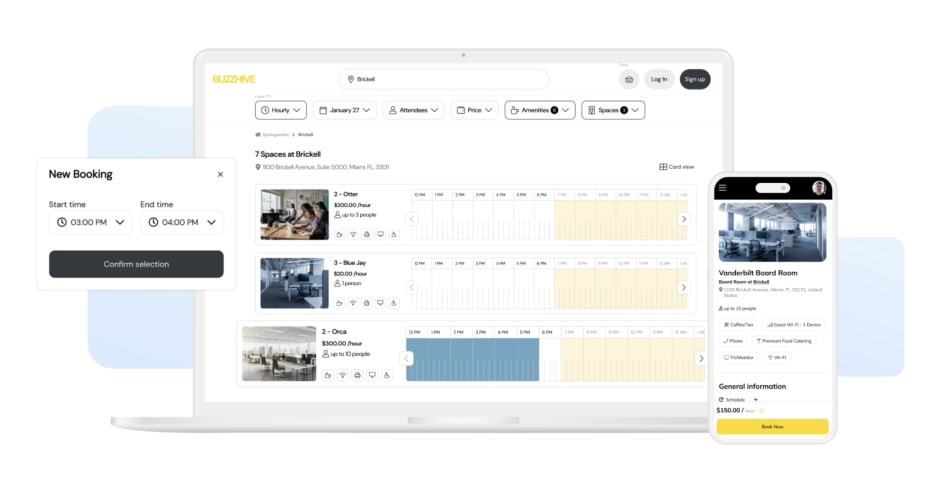940x486 pixels.
Task: Tap the TV/Monitor amenity tag
Action: (x=739, y=358)
